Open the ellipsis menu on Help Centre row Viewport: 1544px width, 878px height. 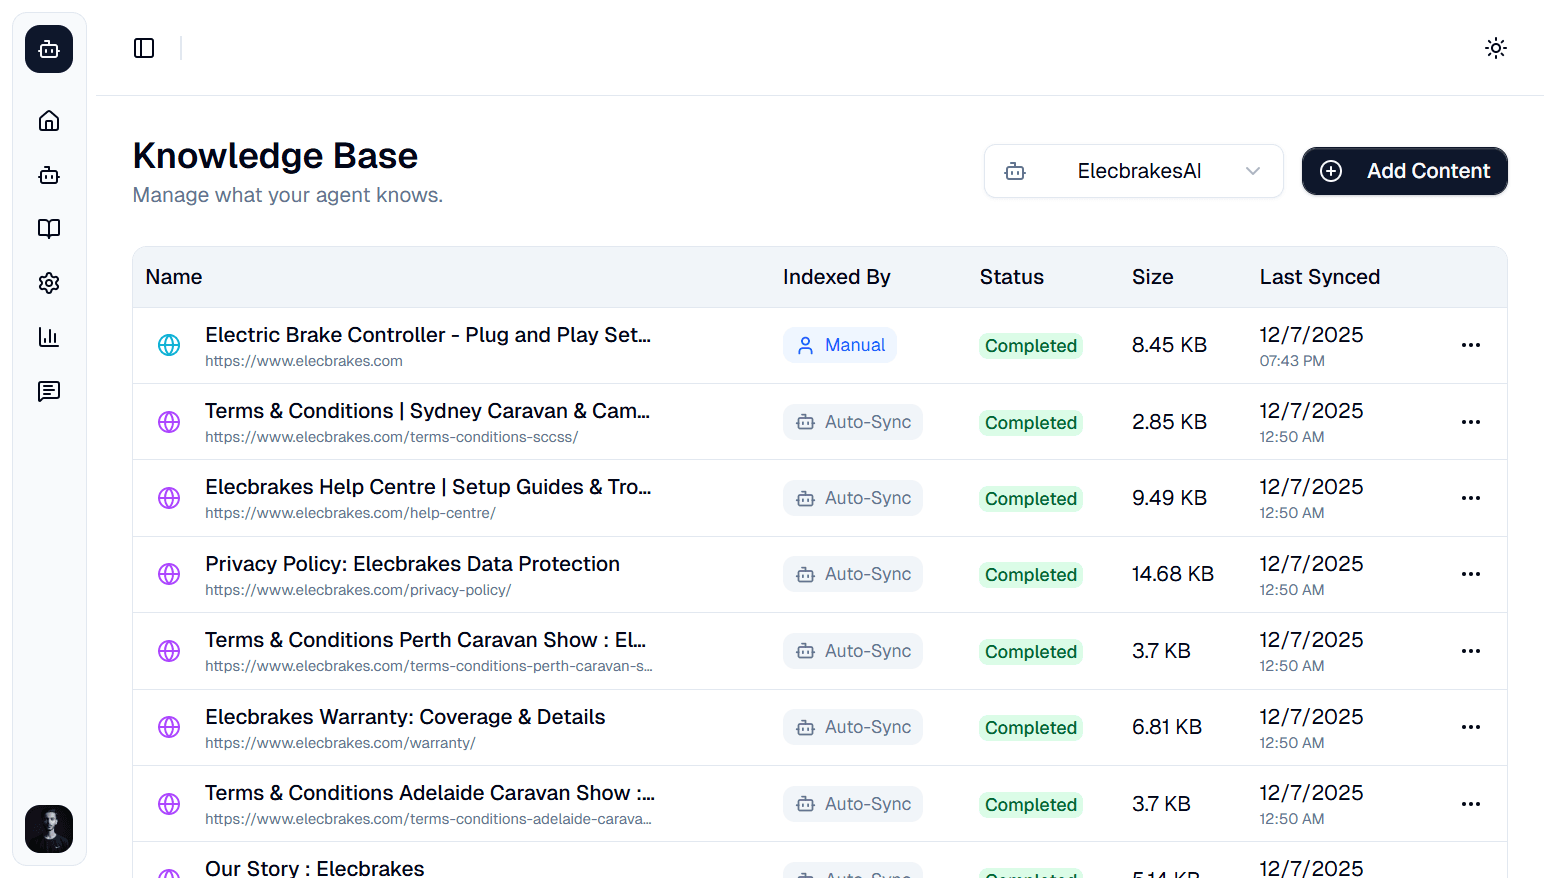pos(1470,497)
